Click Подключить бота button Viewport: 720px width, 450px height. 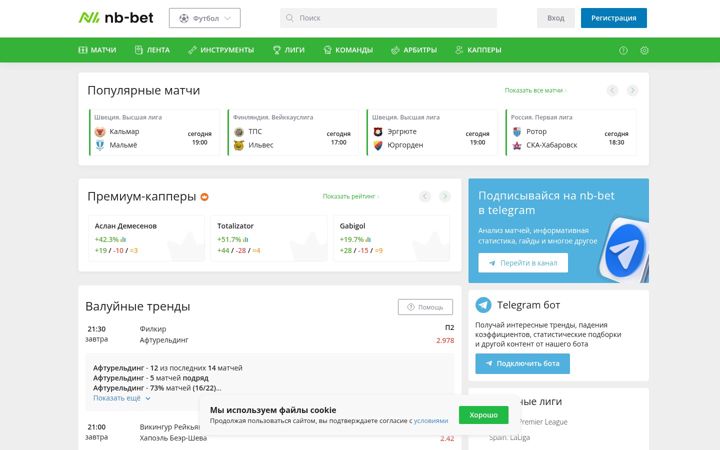[x=523, y=363]
